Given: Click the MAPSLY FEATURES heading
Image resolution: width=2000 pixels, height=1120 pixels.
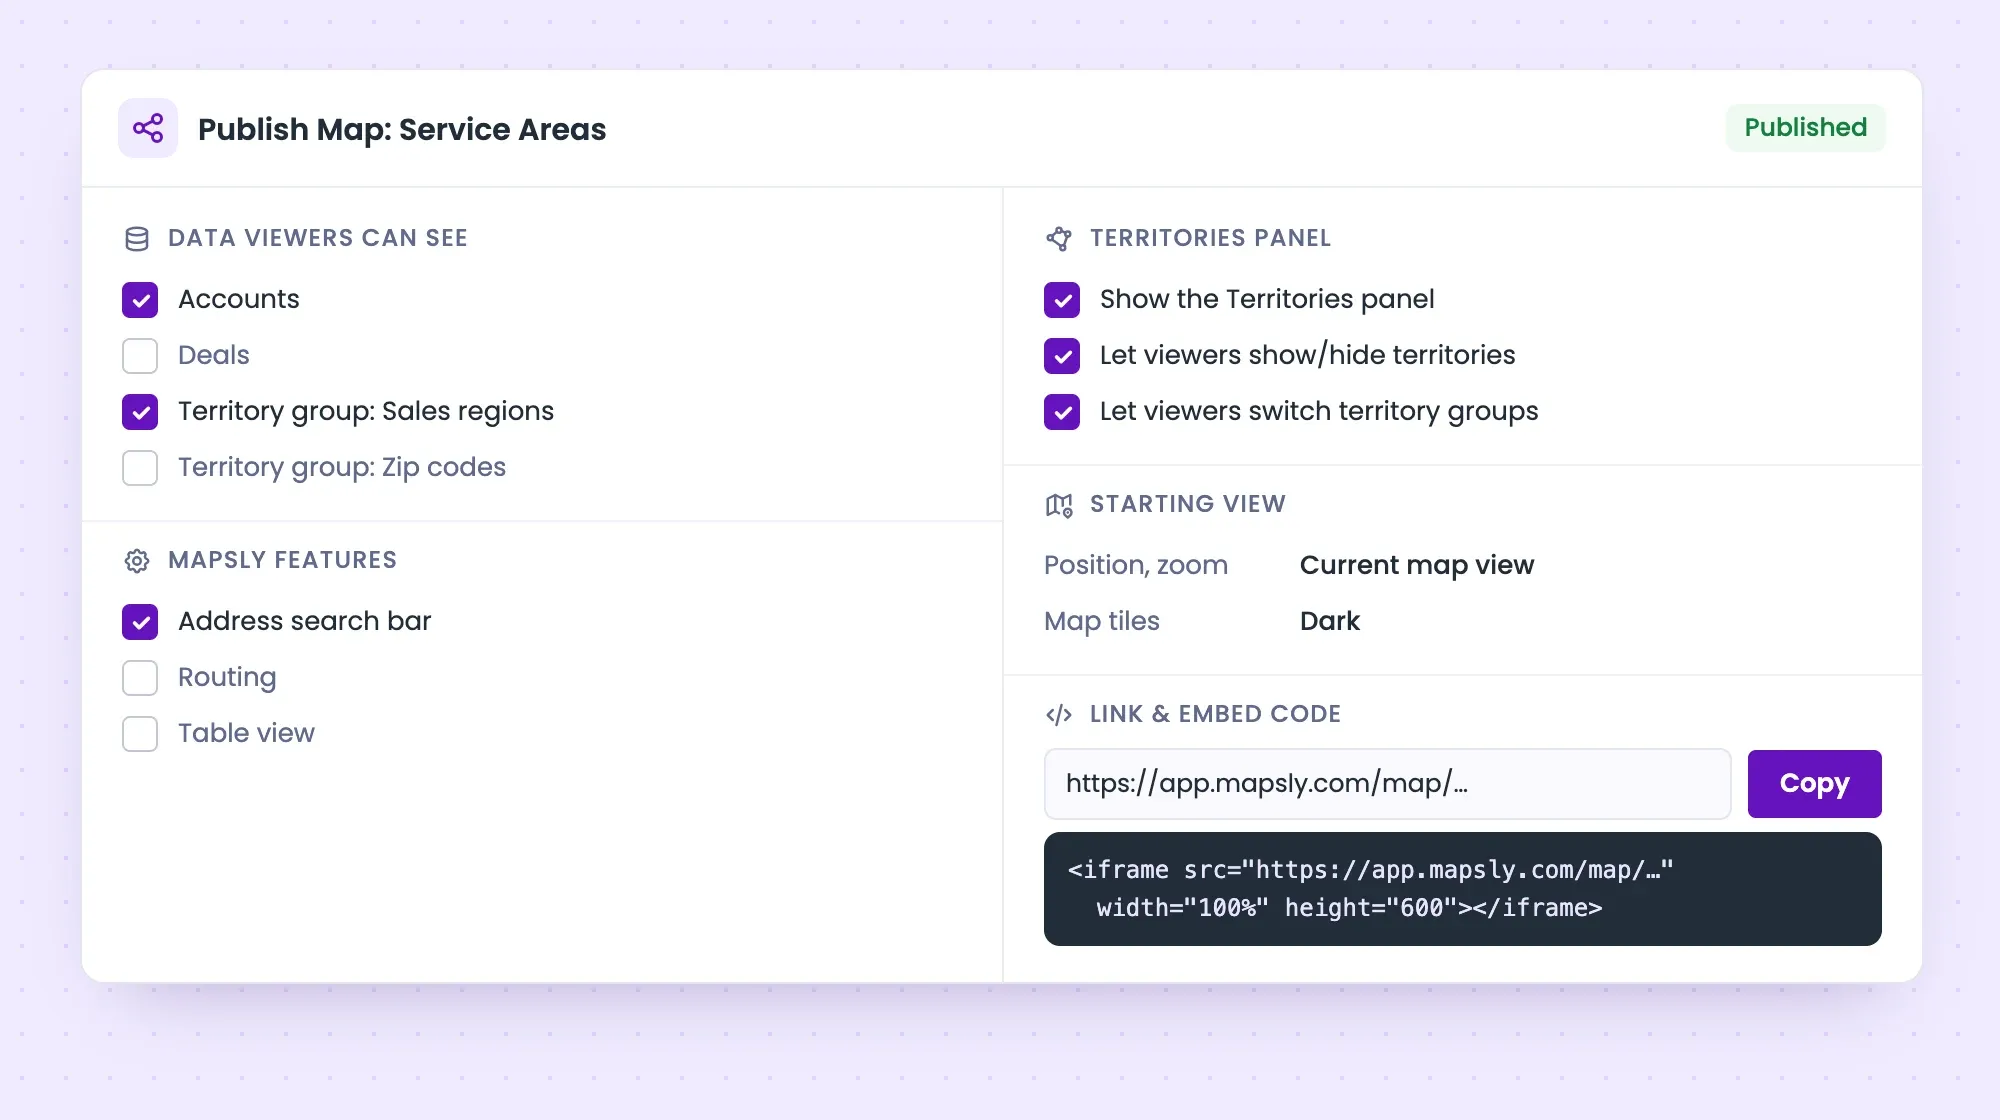Looking at the screenshot, I should coord(282,560).
